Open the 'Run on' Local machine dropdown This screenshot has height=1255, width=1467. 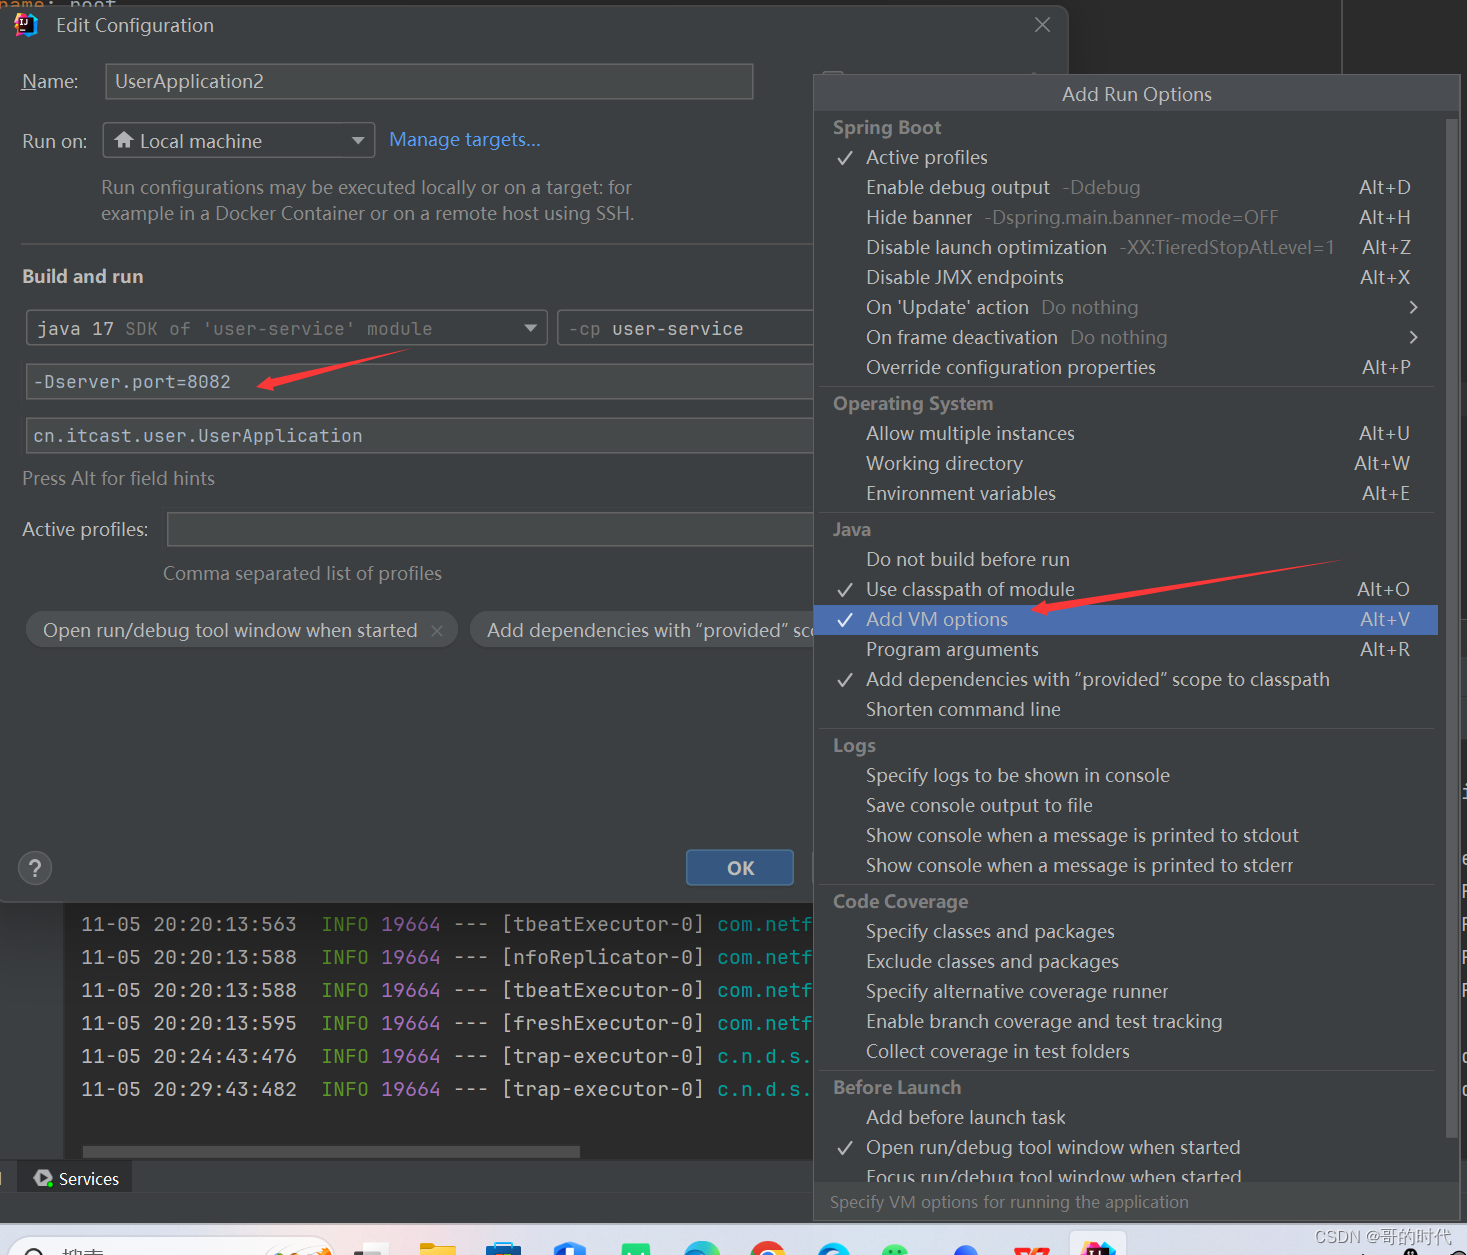pyautogui.click(x=239, y=140)
